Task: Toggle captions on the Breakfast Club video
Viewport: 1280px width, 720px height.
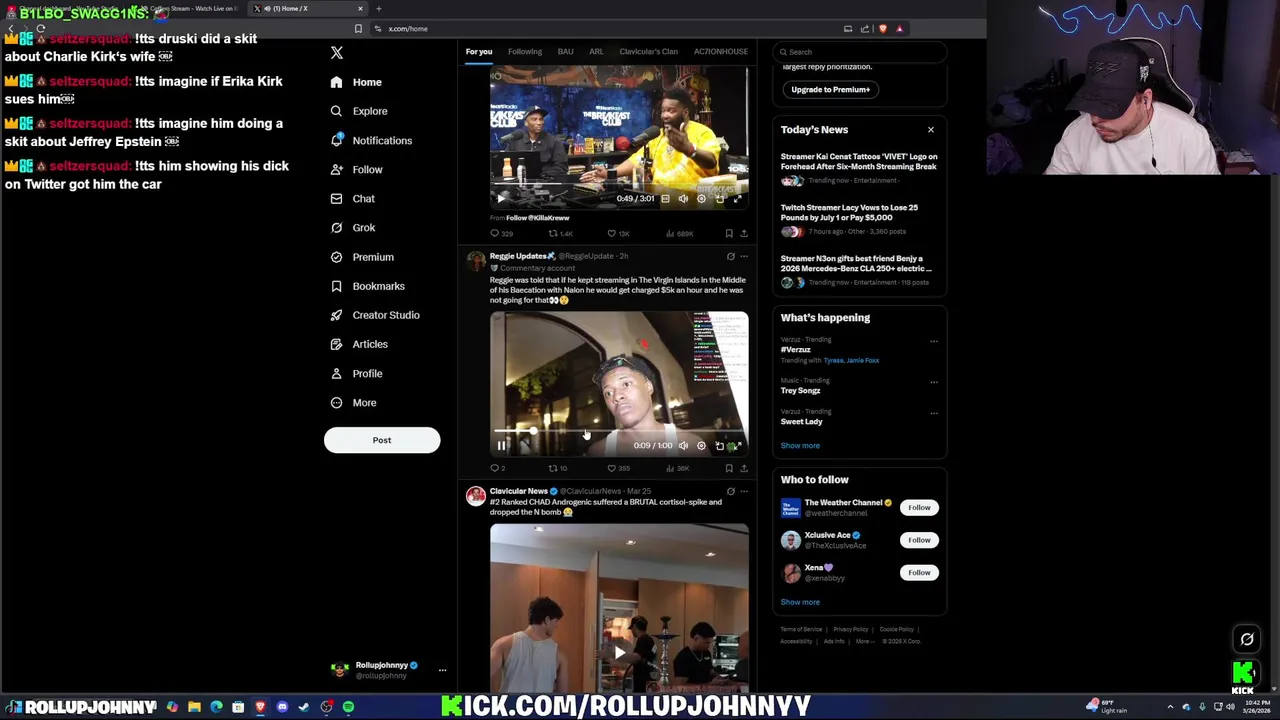Action: (665, 199)
